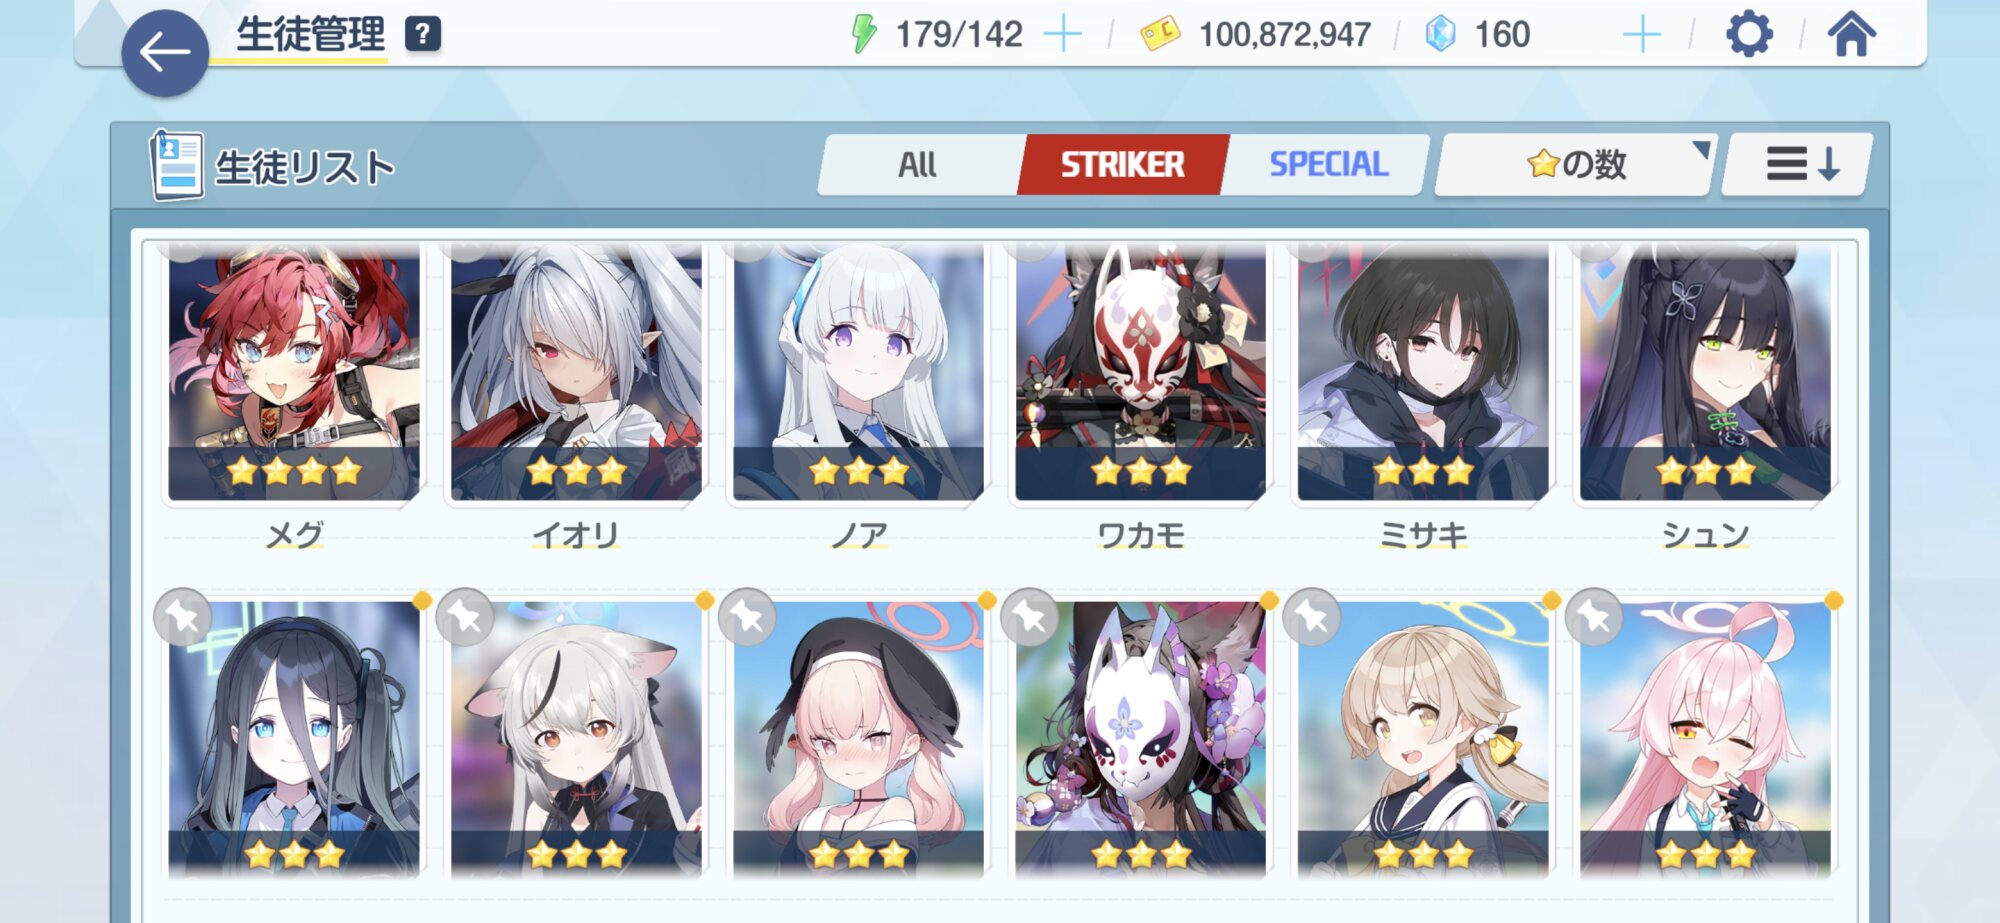
Task: Toggle the sort order arrow button
Action: pyautogui.click(x=1798, y=164)
